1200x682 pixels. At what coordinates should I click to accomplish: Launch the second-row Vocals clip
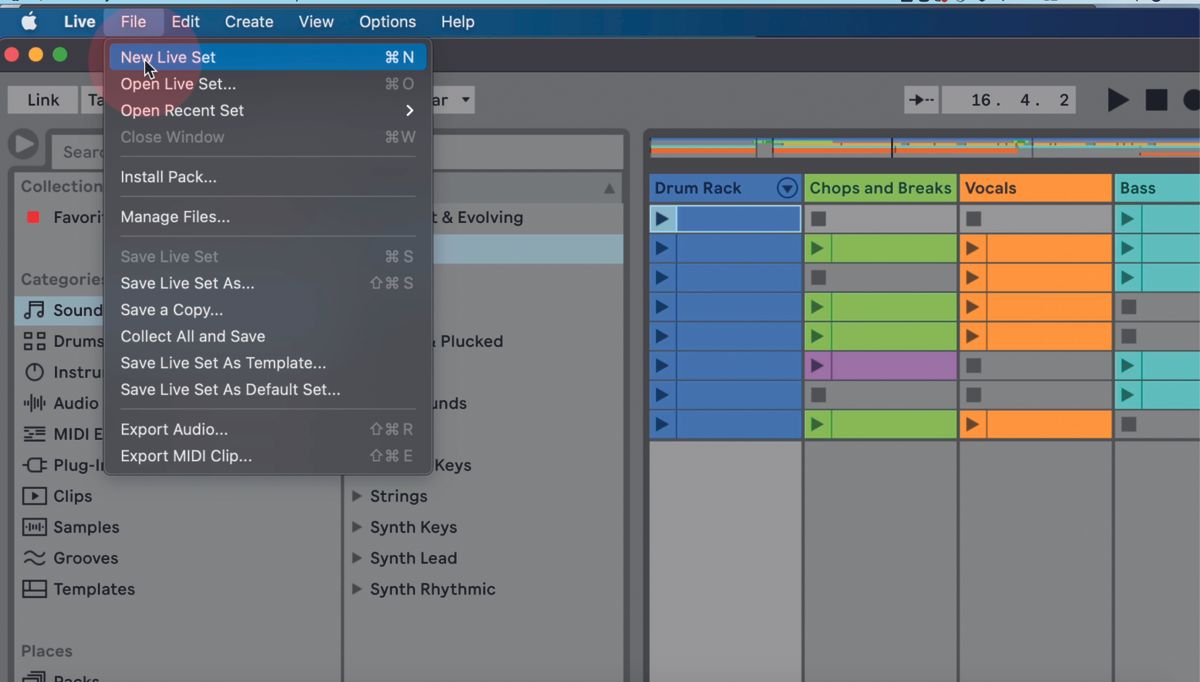[972, 248]
